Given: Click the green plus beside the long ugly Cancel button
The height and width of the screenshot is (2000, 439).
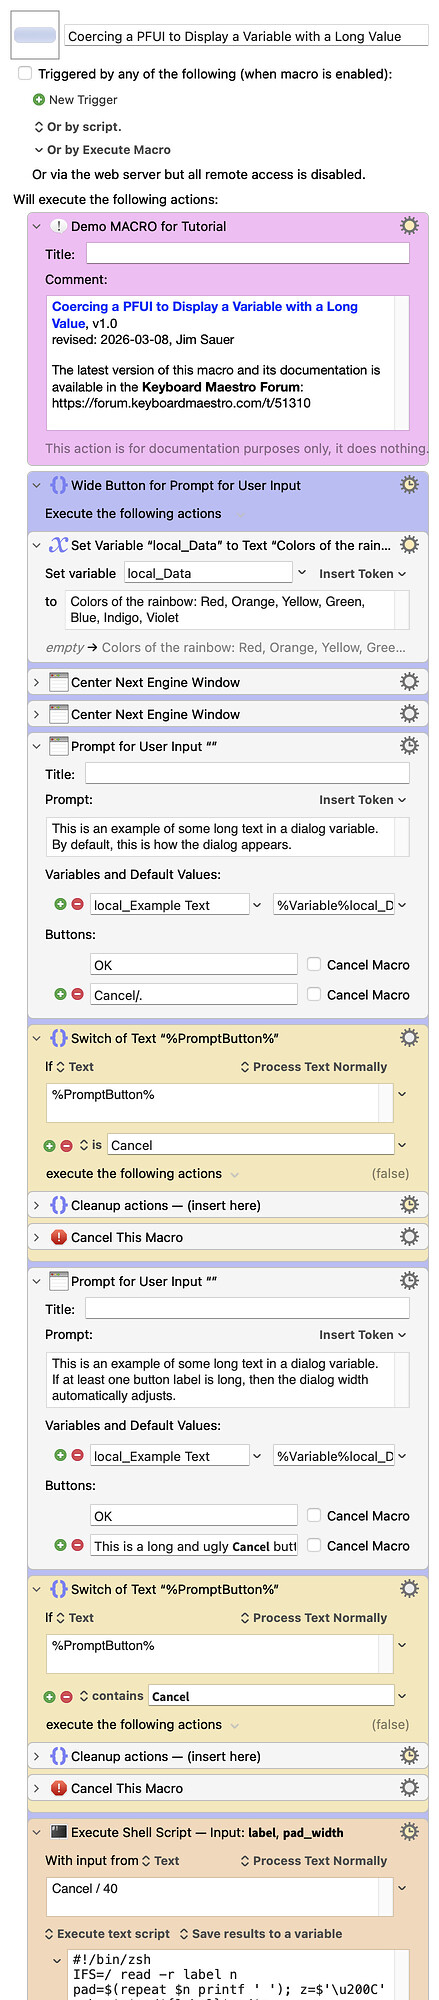Looking at the screenshot, I should click(60, 1546).
